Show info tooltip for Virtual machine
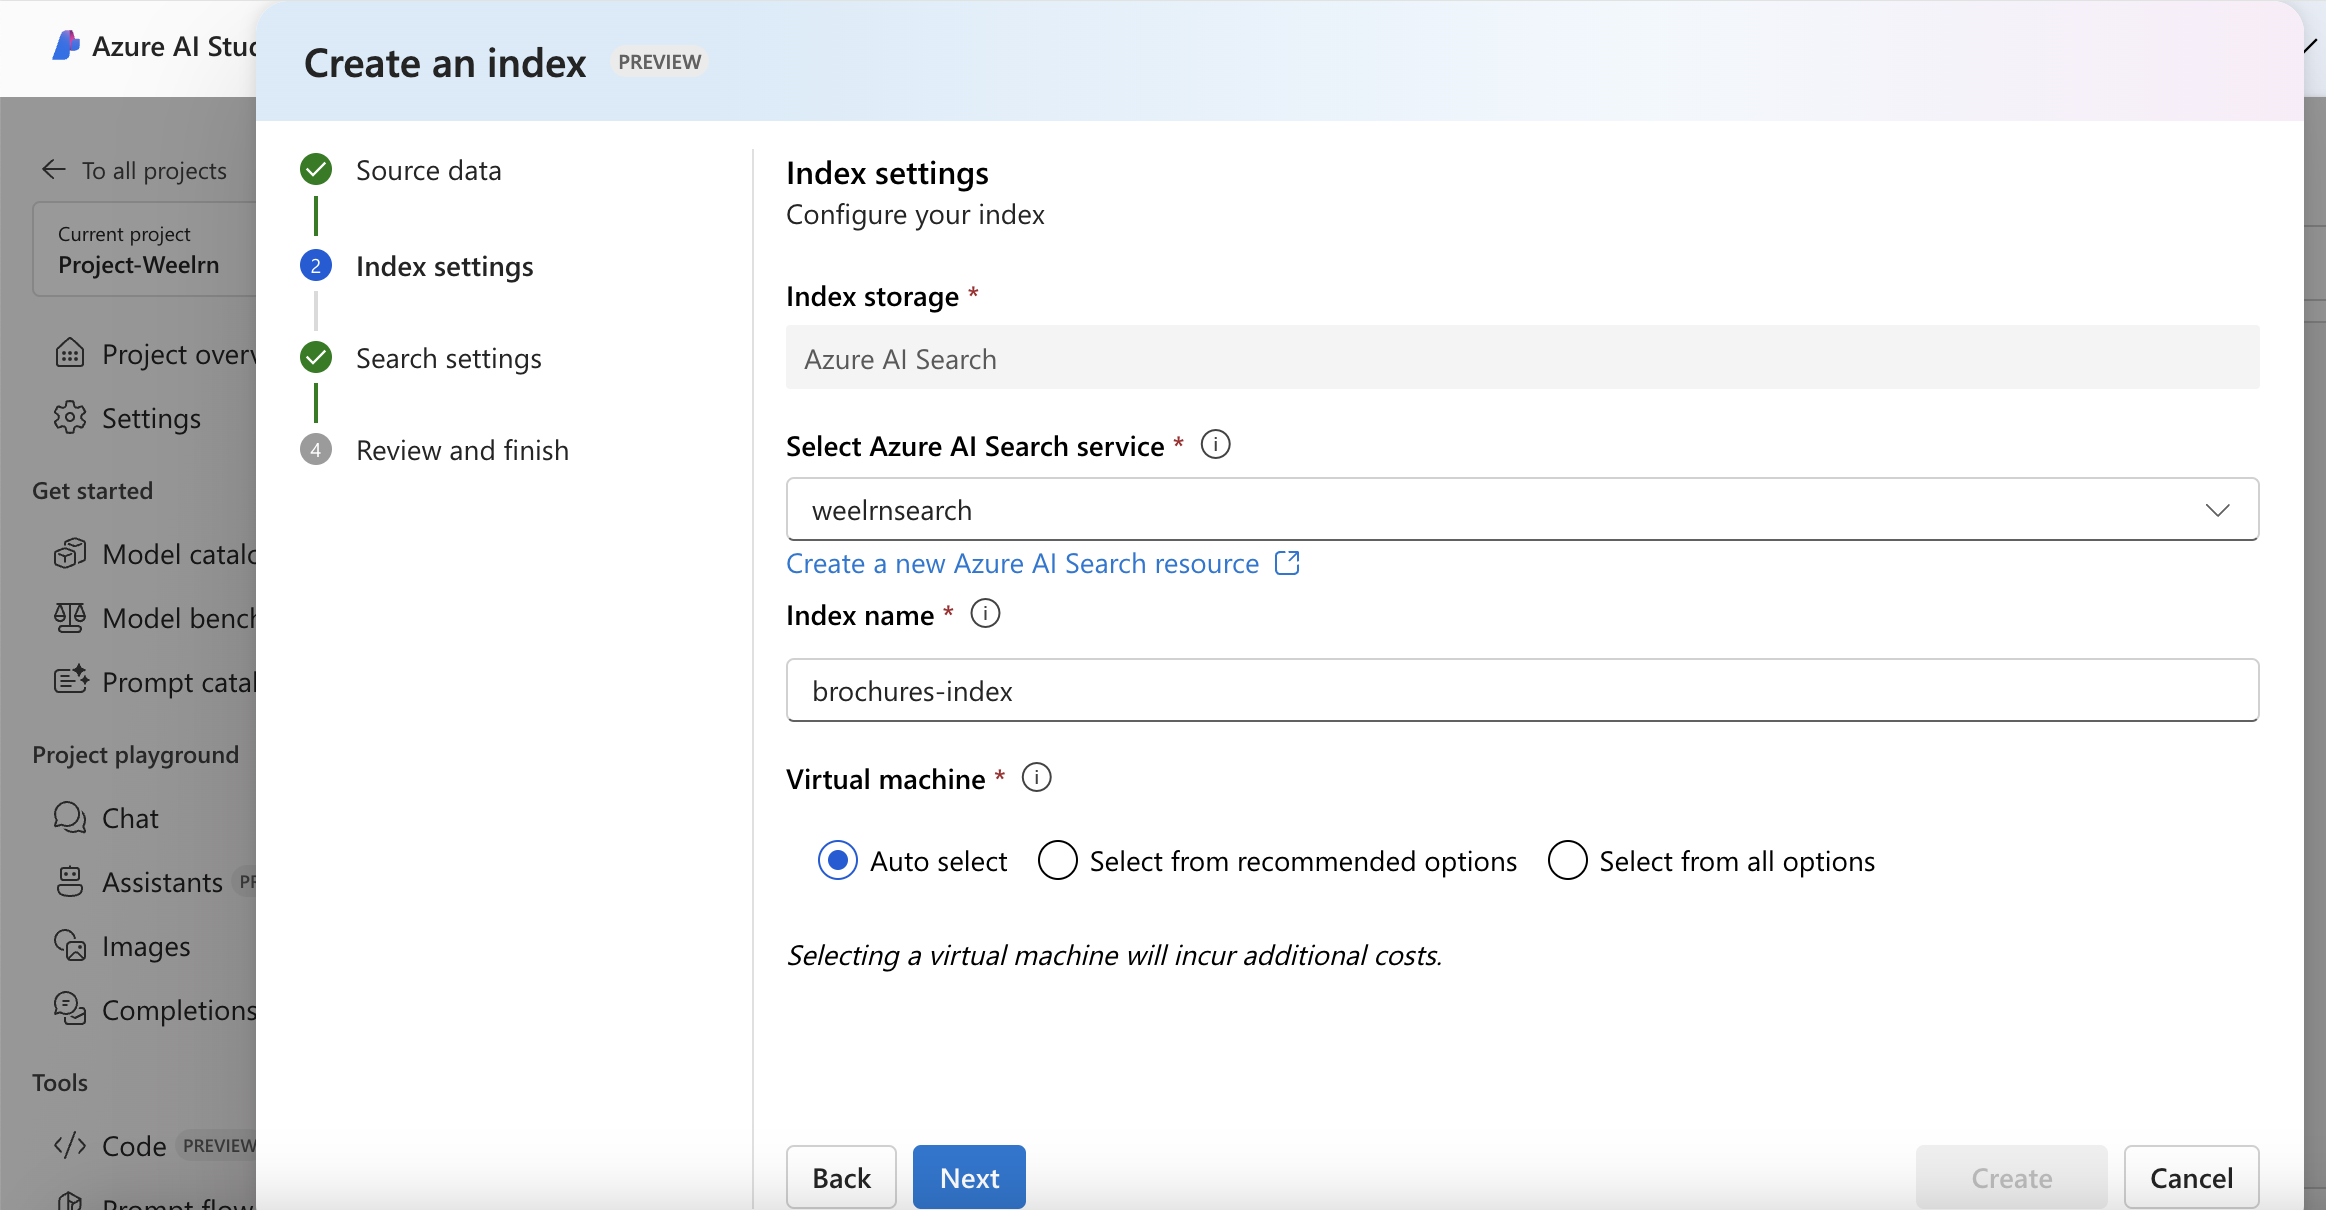The height and width of the screenshot is (1210, 2326). [x=1037, y=777]
